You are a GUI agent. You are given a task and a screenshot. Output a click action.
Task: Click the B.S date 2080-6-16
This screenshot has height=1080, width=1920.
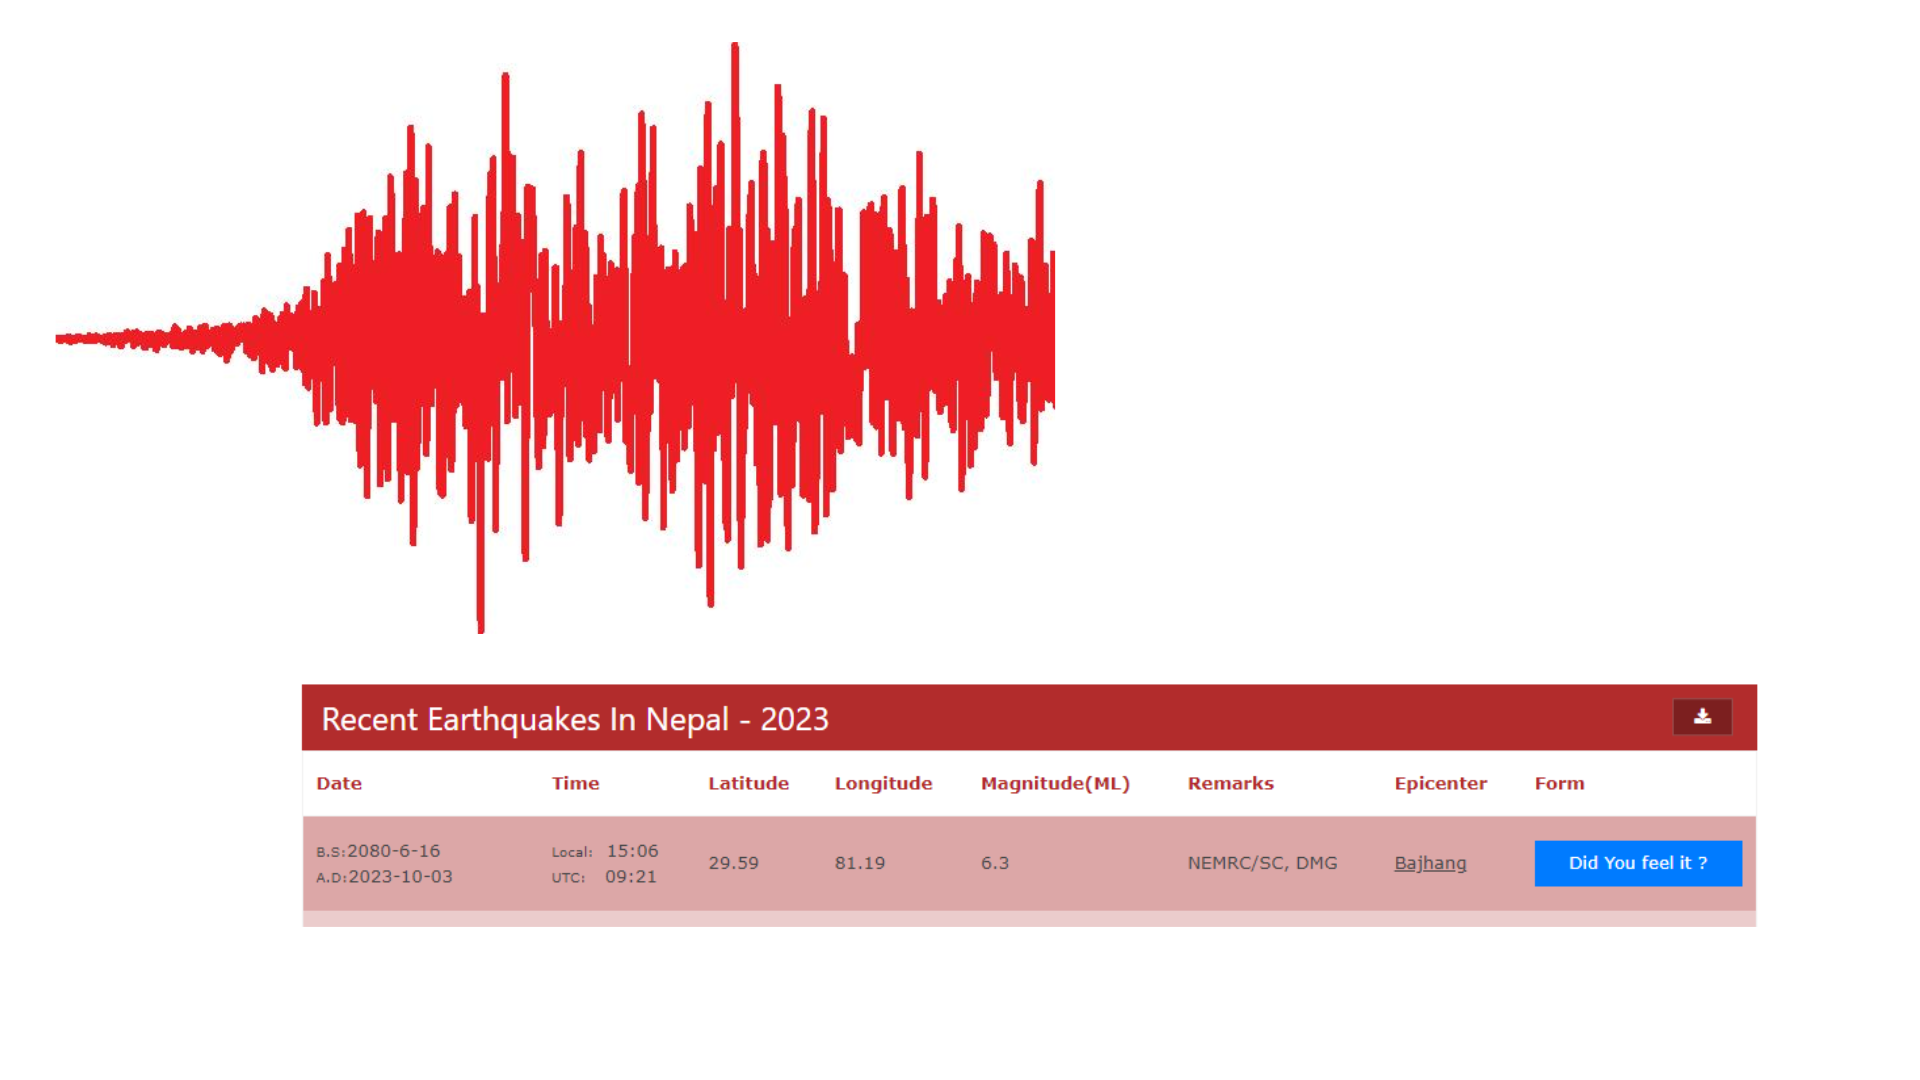click(393, 851)
